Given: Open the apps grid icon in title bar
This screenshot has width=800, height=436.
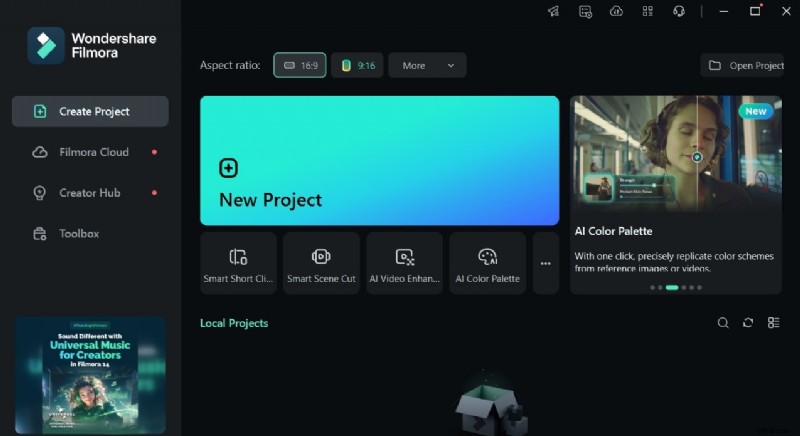Looking at the screenshot, I should (x=647, y=11).
